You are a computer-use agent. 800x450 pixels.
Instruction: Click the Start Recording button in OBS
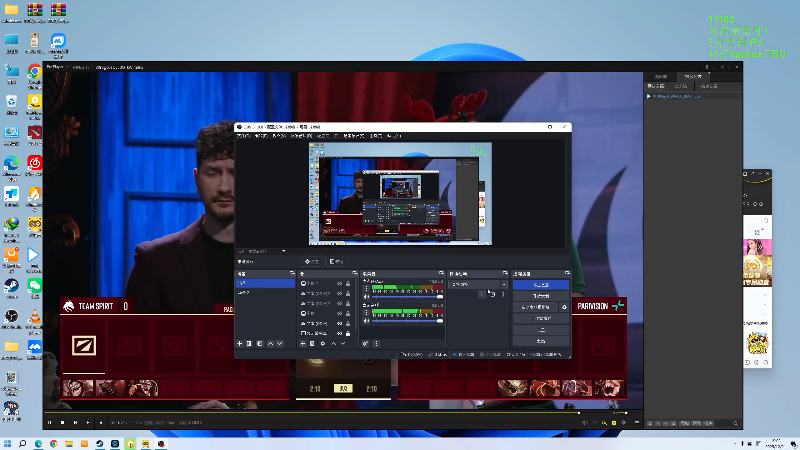(541, 296)
